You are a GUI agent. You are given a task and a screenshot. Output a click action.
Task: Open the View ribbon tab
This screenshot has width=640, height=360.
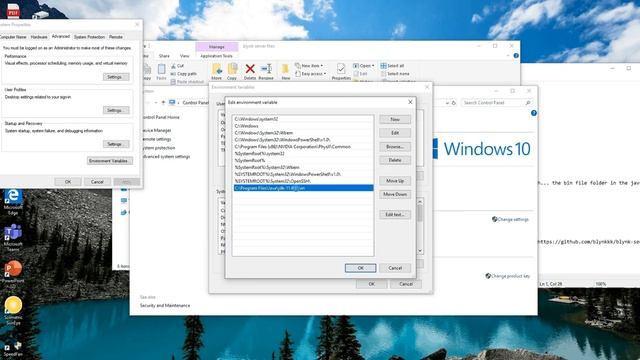pos(184,56)
